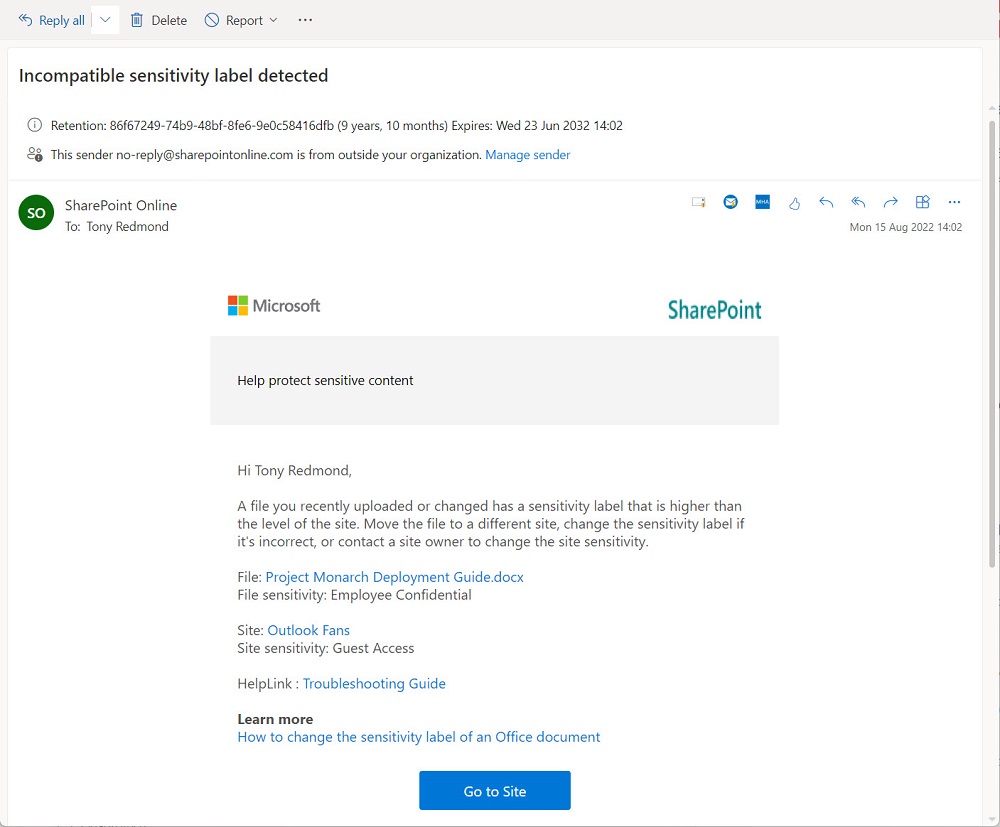The image size is (1000, 827).
Task: Click the envelope with lock icon
Action: click(x=699, y=203)
